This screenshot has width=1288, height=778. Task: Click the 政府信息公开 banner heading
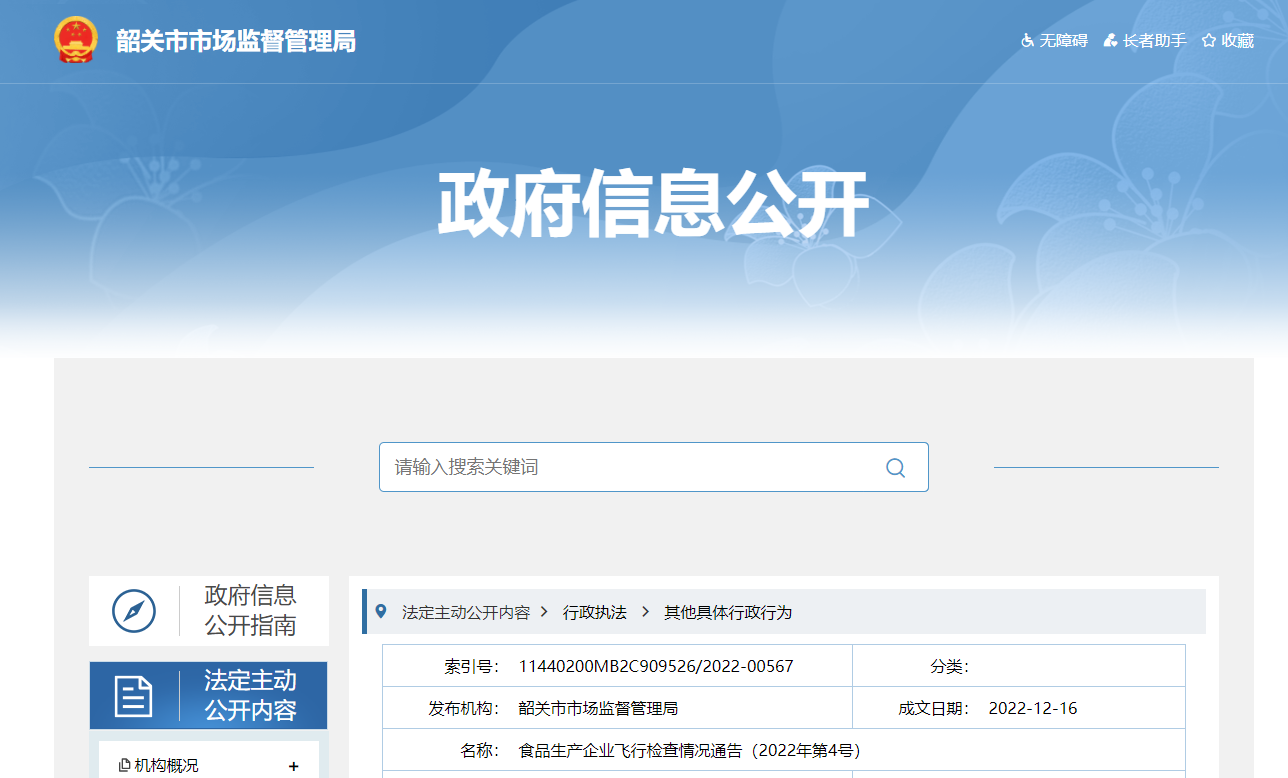(653, 204)
